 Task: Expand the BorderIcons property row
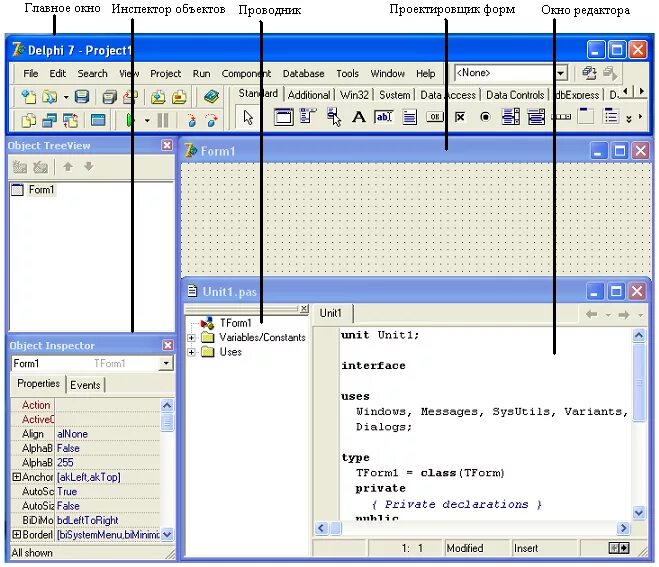point(16,534)
